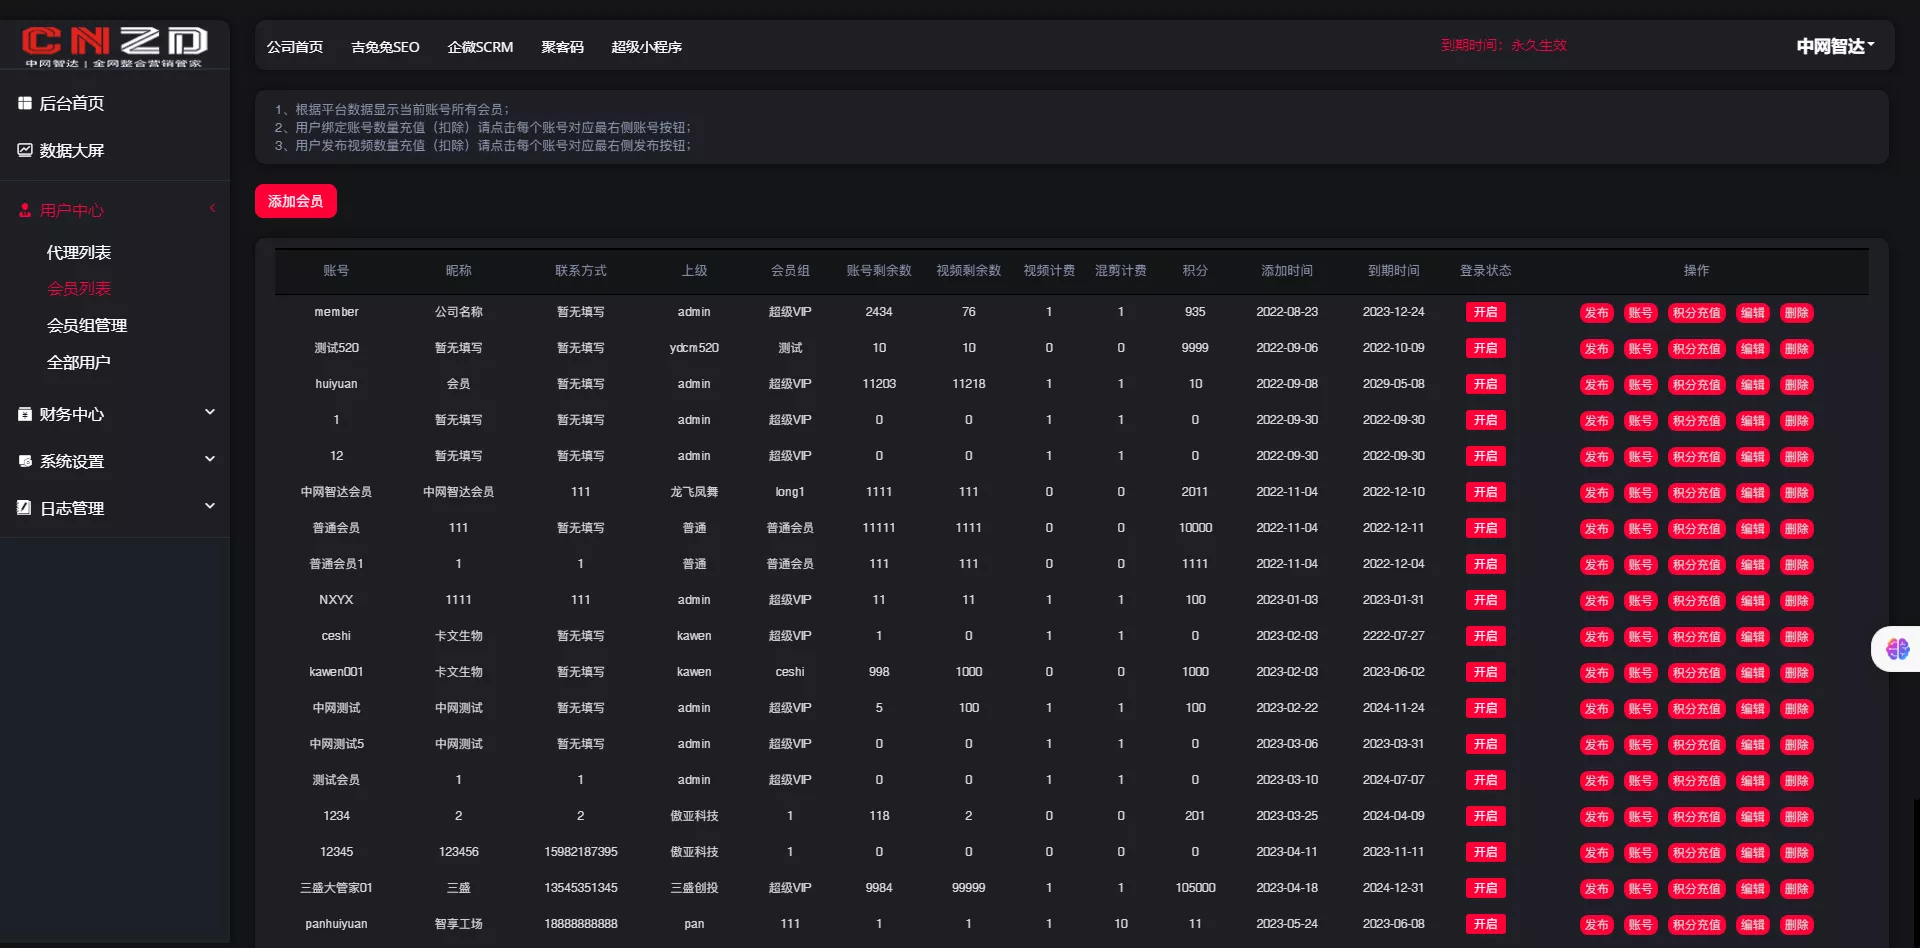This screenshot has height=948, width=1920.
Task: Toggle the 开启 status for huiyuan row
Action: 1485,384
